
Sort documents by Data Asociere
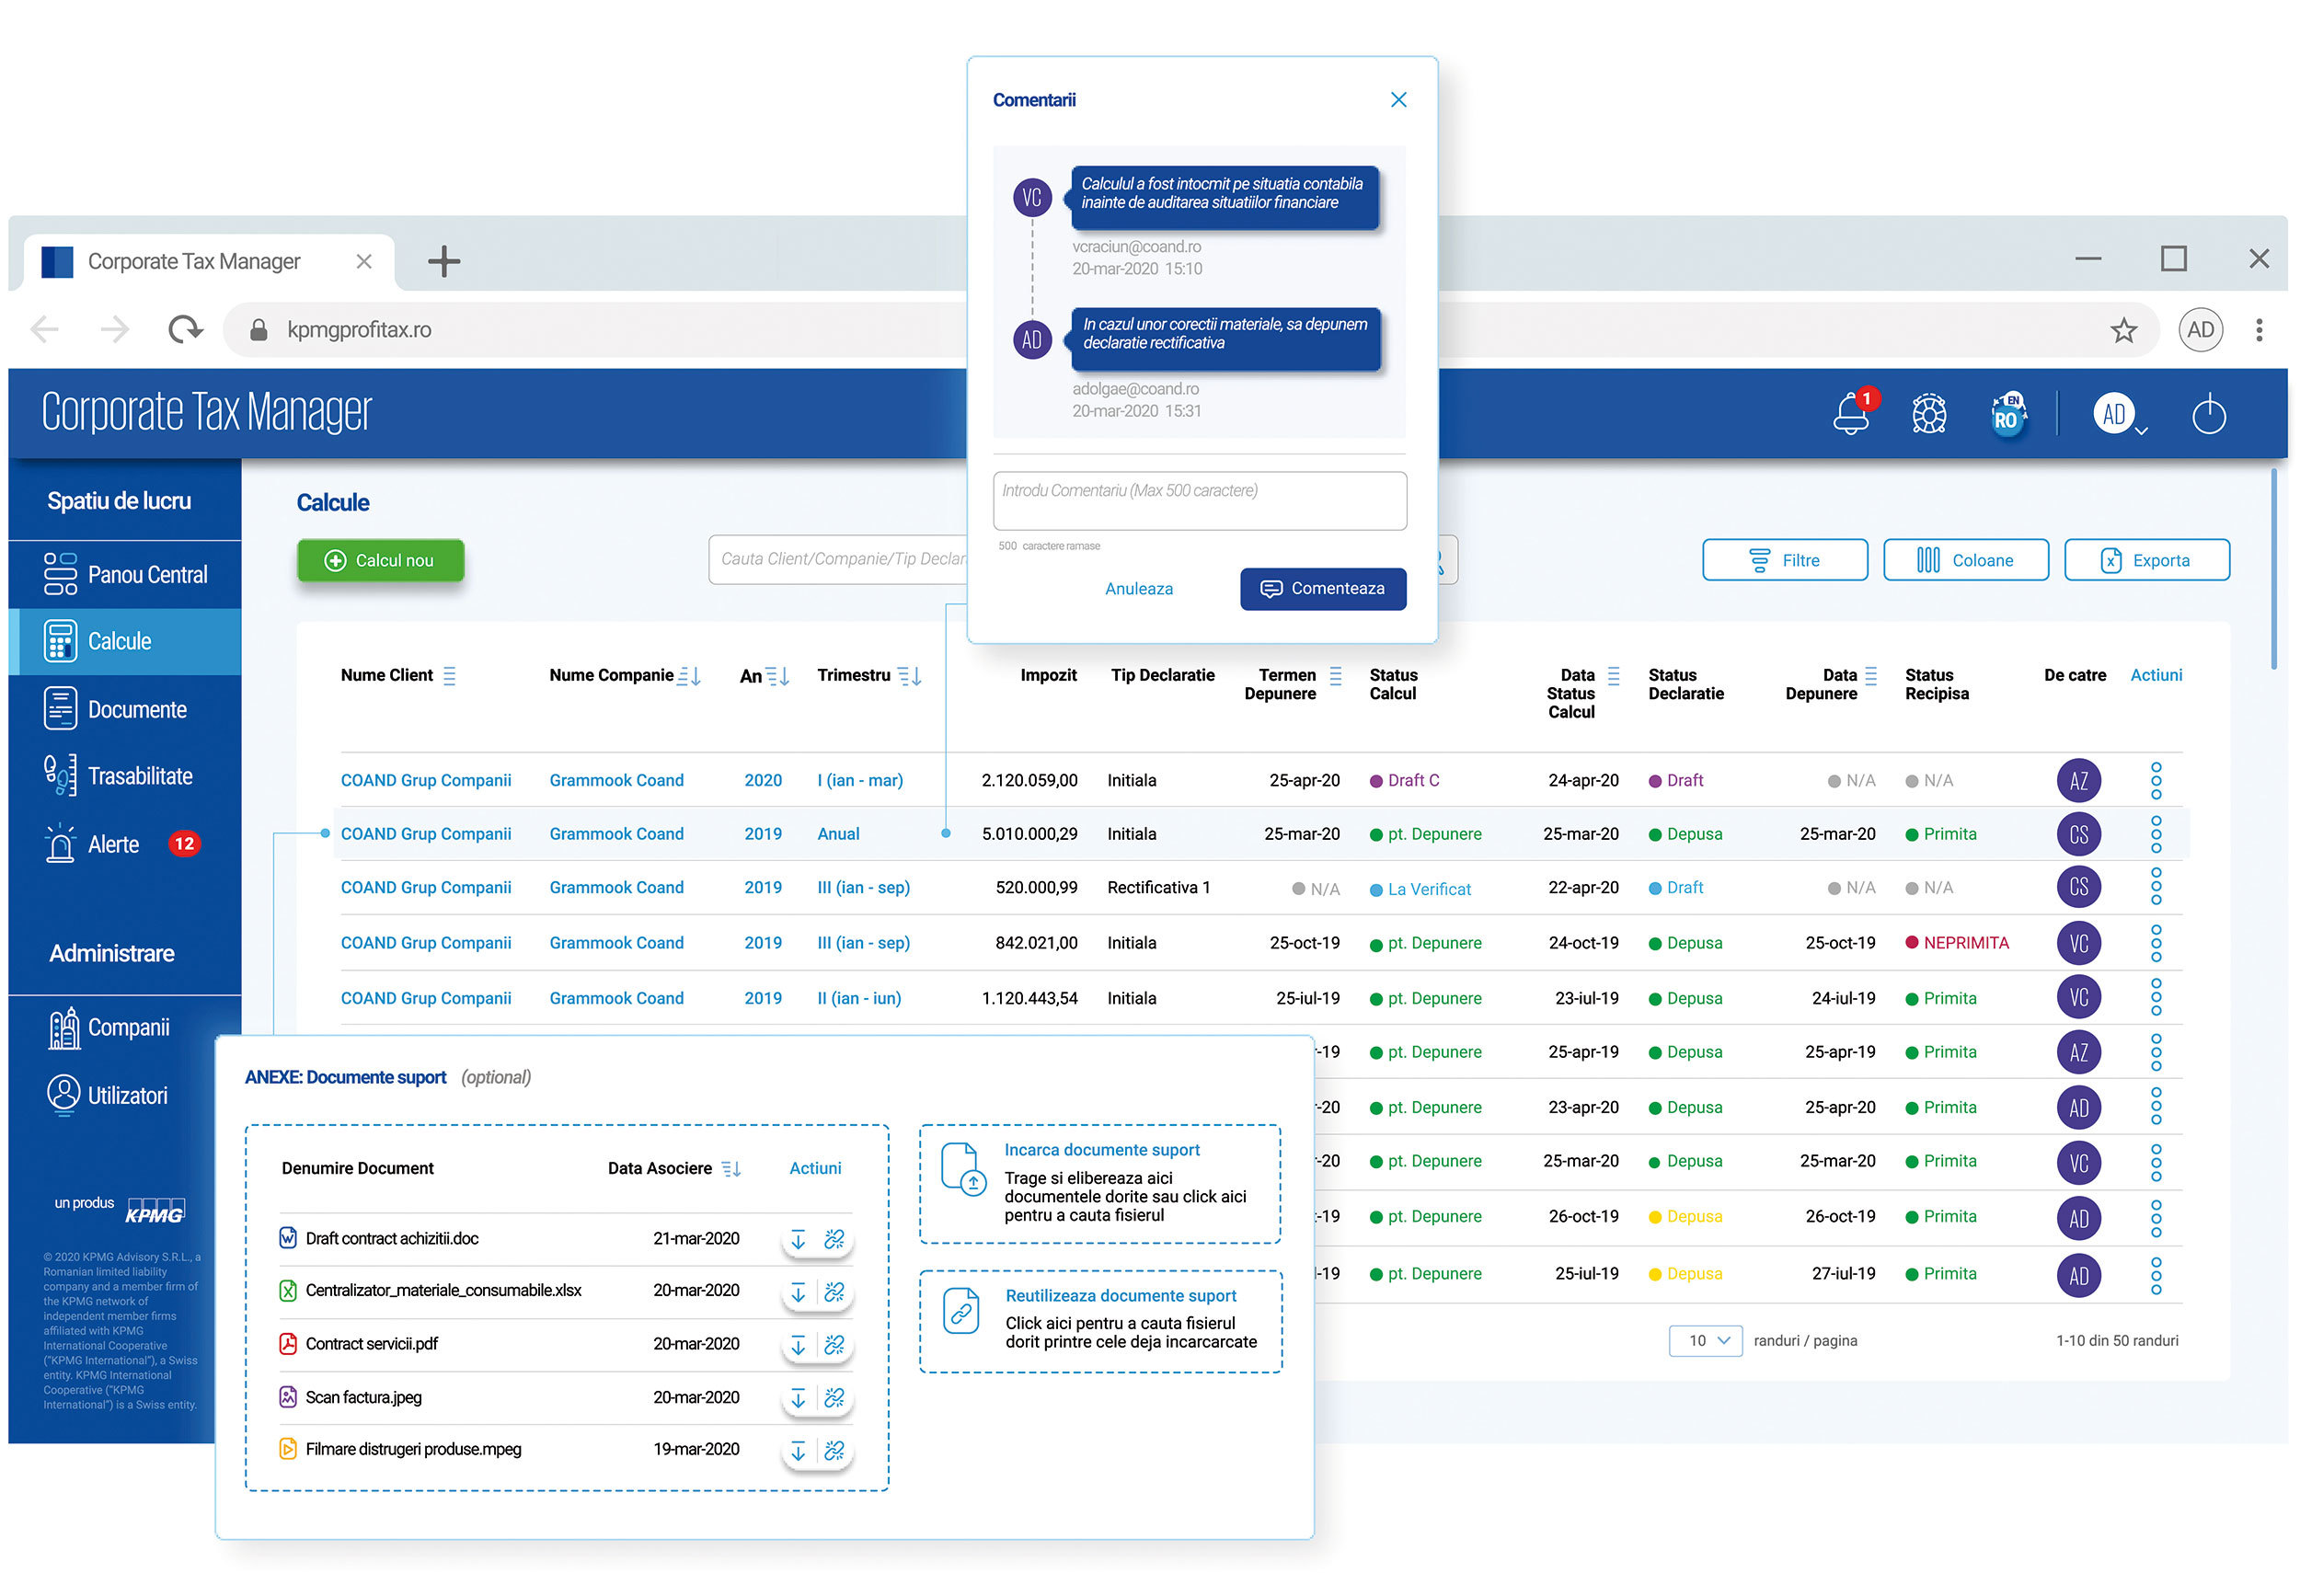pos(731,1169)
